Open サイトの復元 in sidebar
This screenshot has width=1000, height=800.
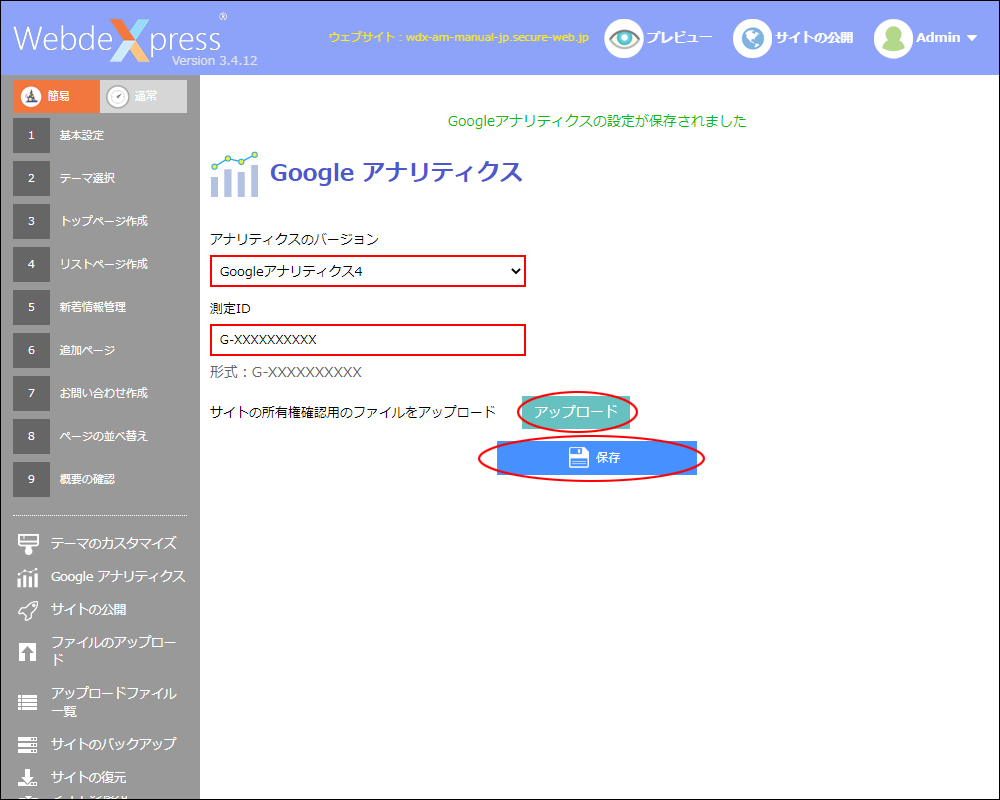89,777
